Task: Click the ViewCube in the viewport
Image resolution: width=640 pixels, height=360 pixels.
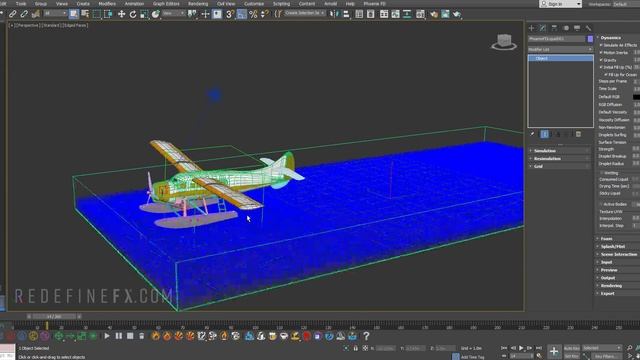Action: click(504, 42)
